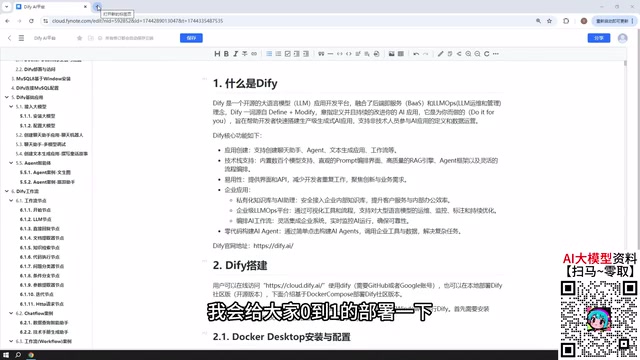Screen dimensions: 640x360
Task: Jump to outline item 6.1.11 Http请求节点
Action: click(42, 304)
